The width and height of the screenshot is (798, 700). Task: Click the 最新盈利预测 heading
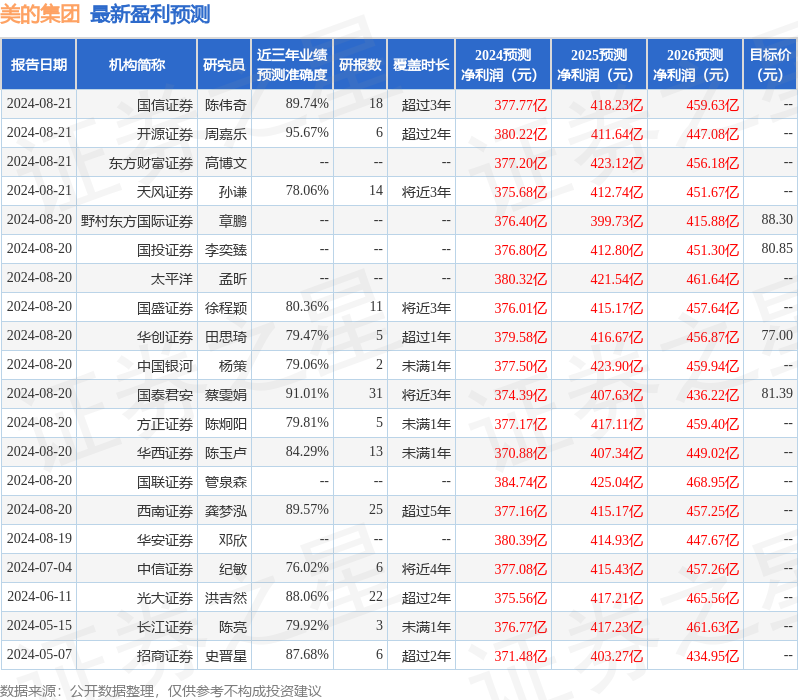click(150, 14)
